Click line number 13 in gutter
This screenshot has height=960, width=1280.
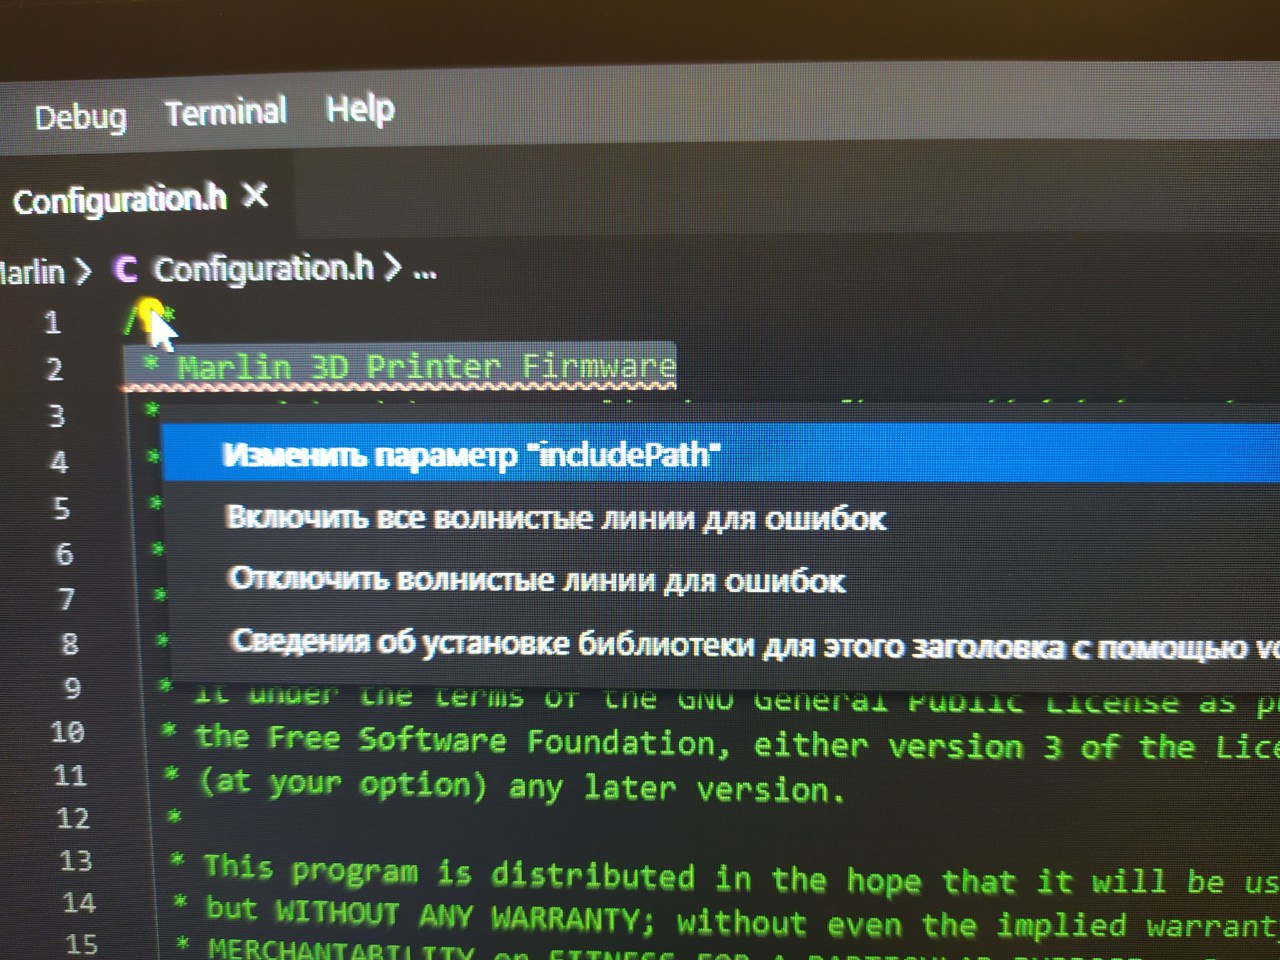pos(75,861)
